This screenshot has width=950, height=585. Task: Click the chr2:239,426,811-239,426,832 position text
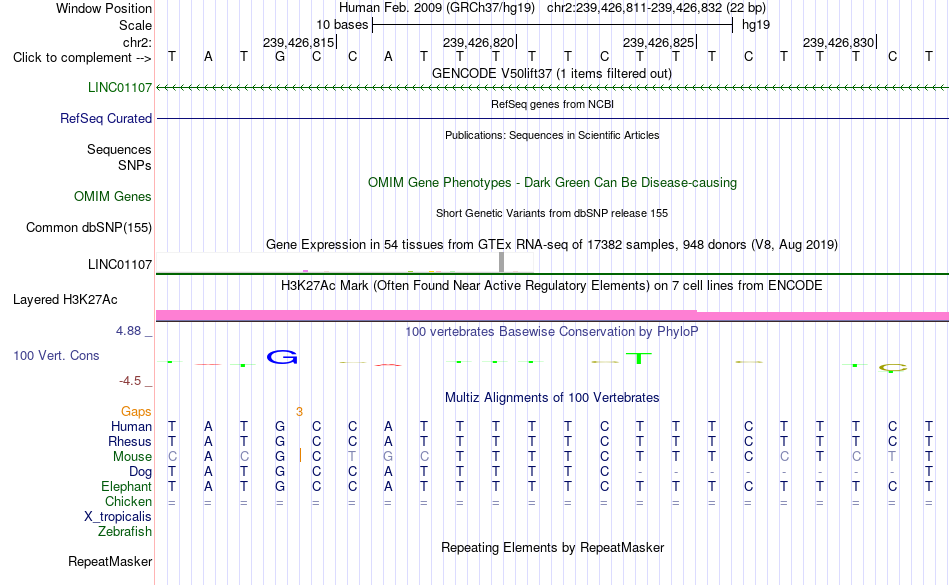(656, 8)
